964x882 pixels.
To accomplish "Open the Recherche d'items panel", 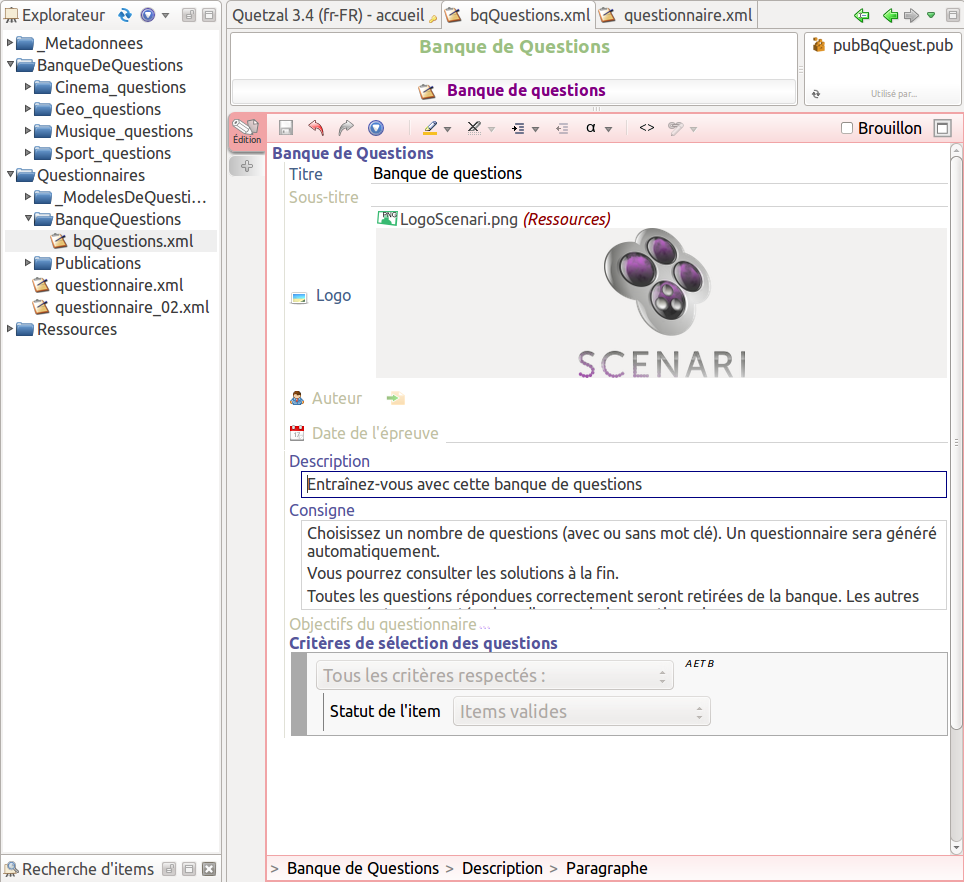I will click(x=88, y=869).
